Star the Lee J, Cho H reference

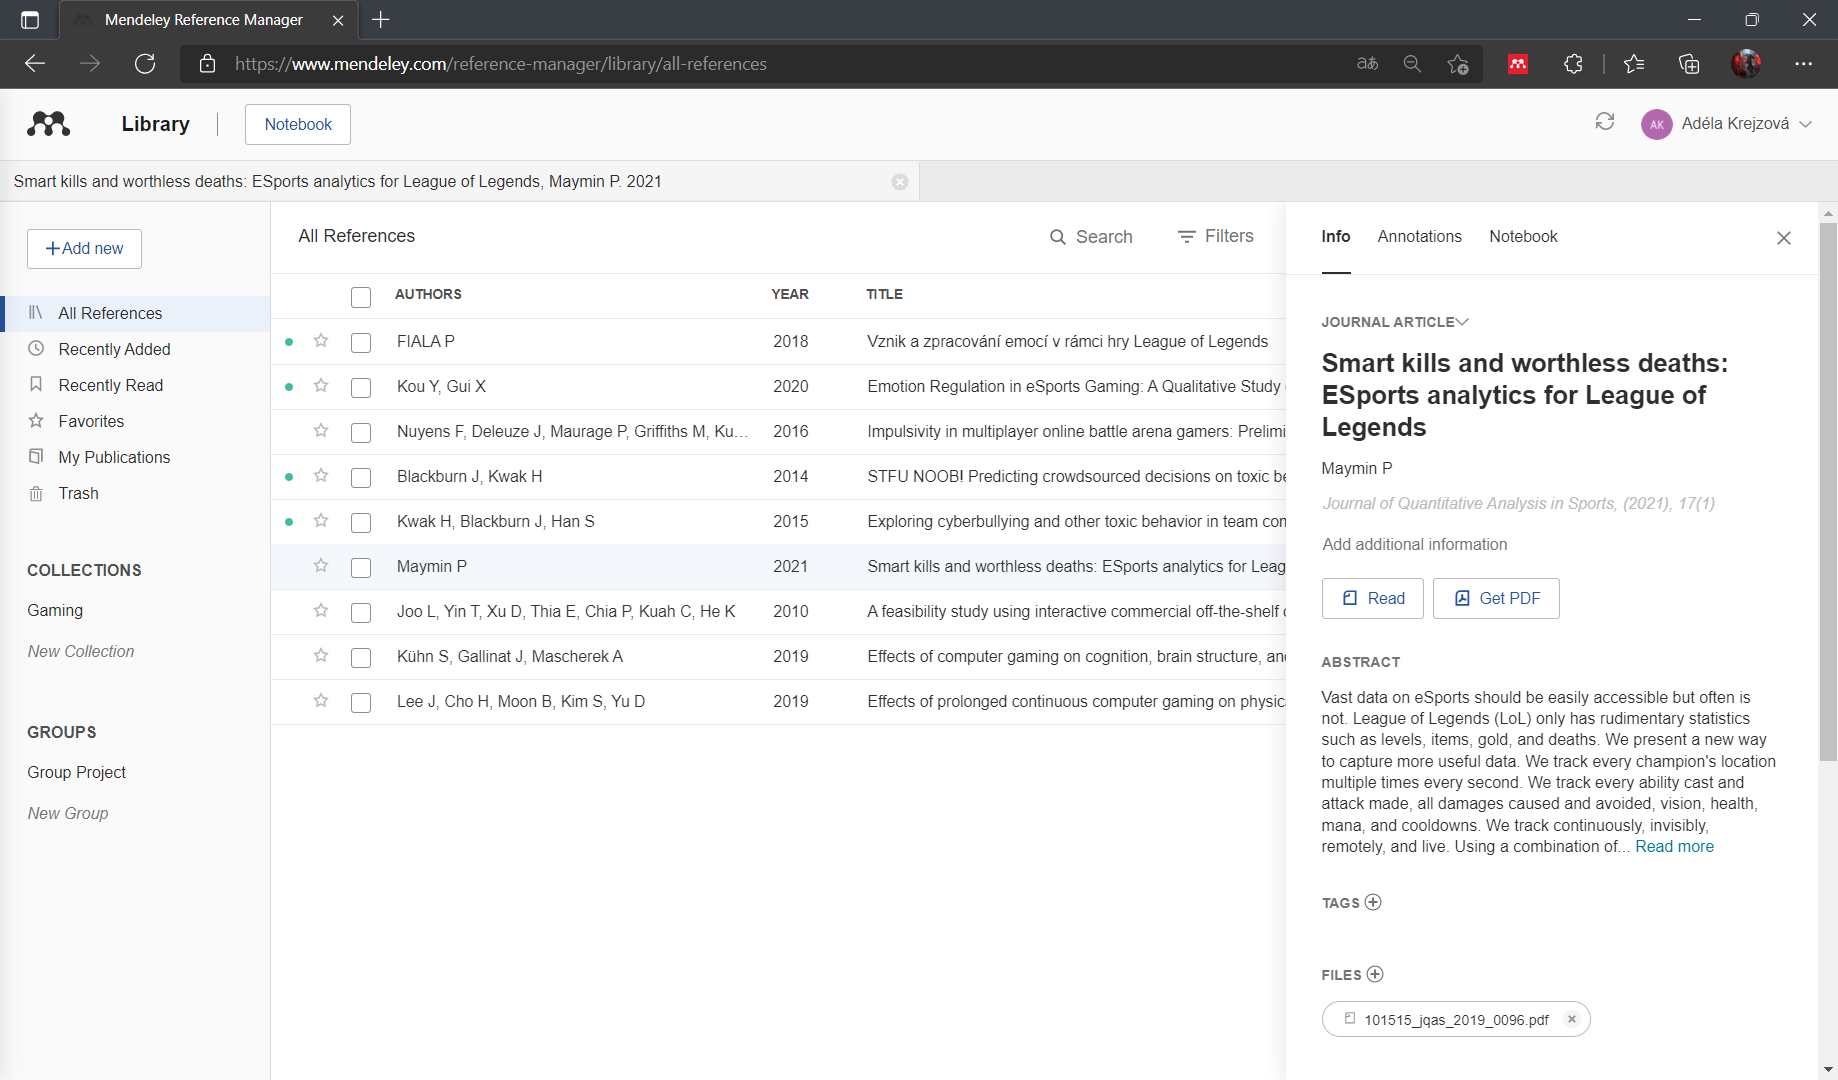pos(321,700)
